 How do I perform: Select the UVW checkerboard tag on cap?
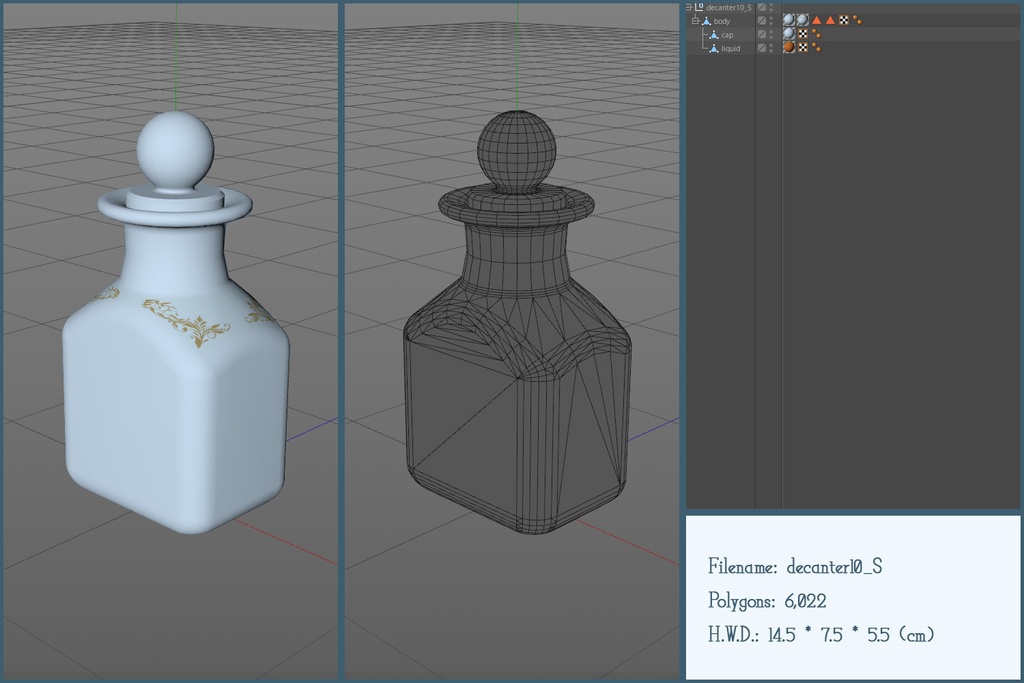pyautogui.click(x=803, y=34)
